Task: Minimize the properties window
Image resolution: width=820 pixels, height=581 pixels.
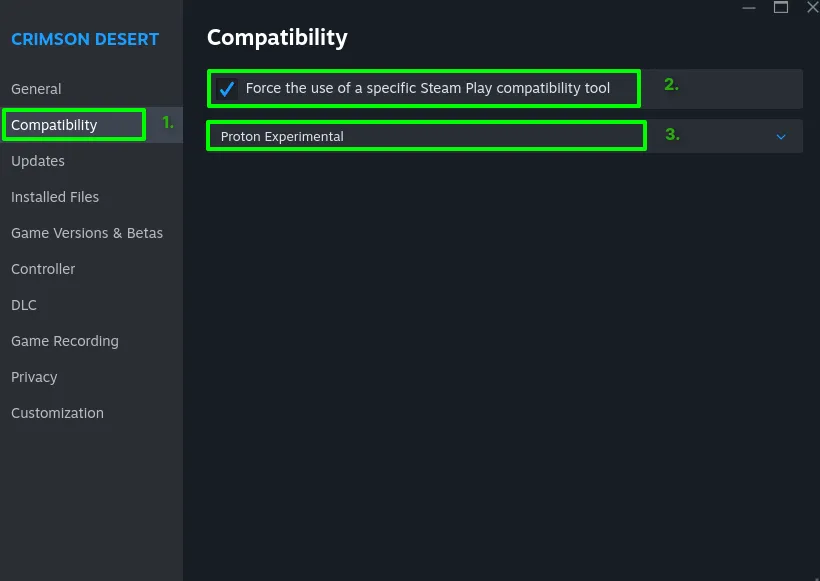Action: 749,8
